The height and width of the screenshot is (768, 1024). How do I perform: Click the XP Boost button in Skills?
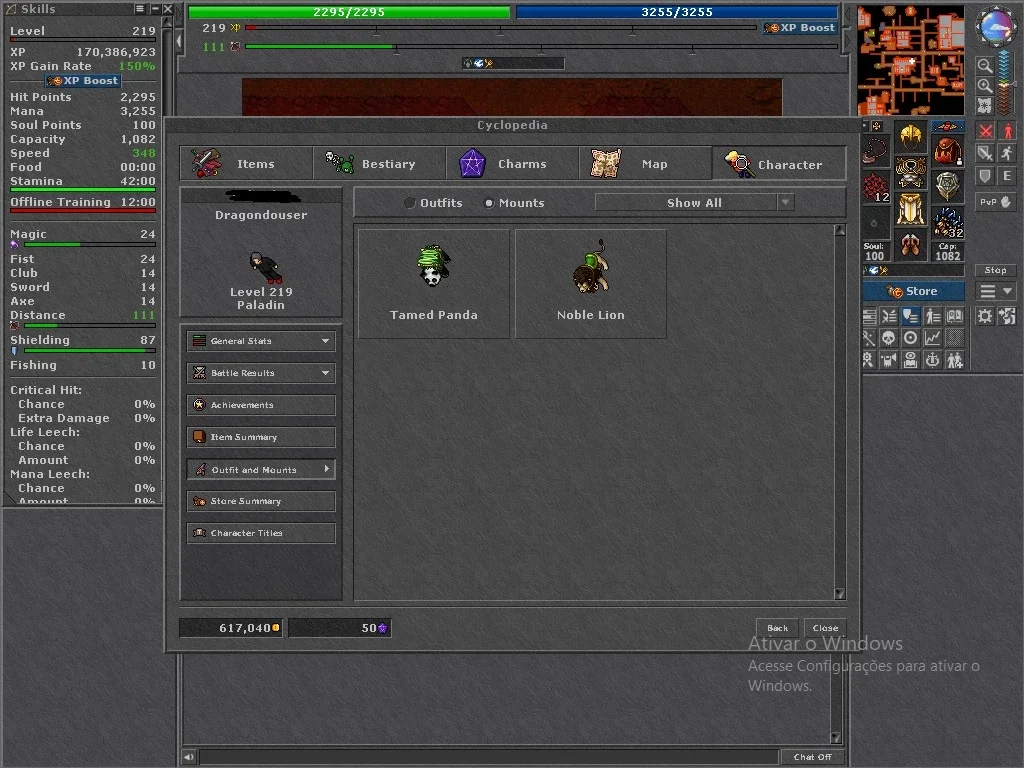83,80
